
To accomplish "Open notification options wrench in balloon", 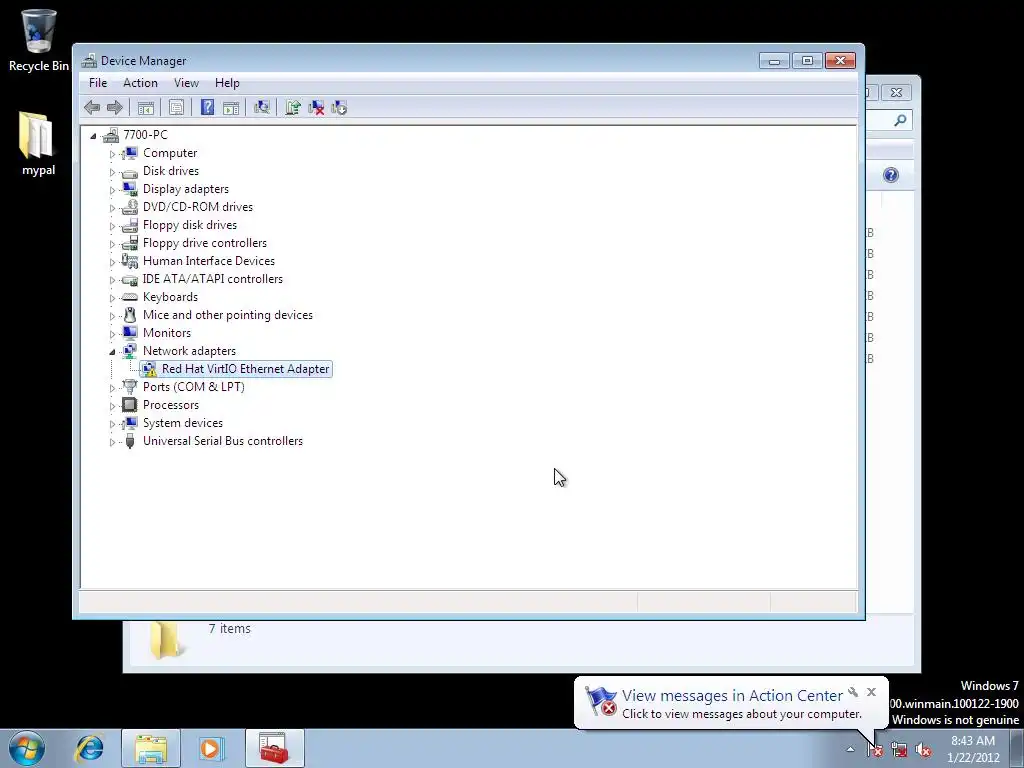I will point(853,692).
